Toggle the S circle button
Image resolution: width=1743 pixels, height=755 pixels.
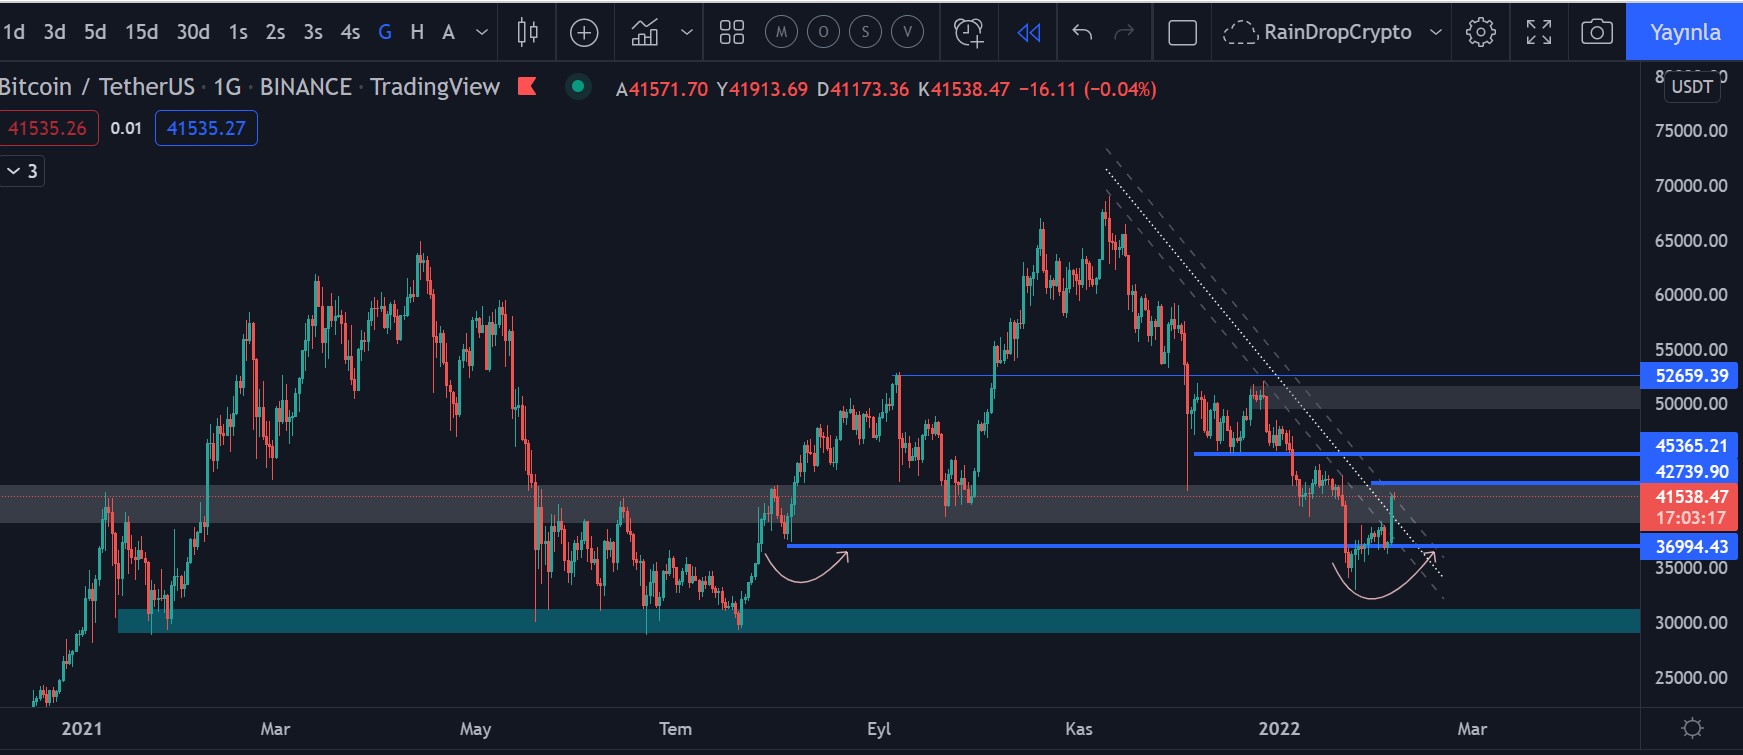[865, 32]
